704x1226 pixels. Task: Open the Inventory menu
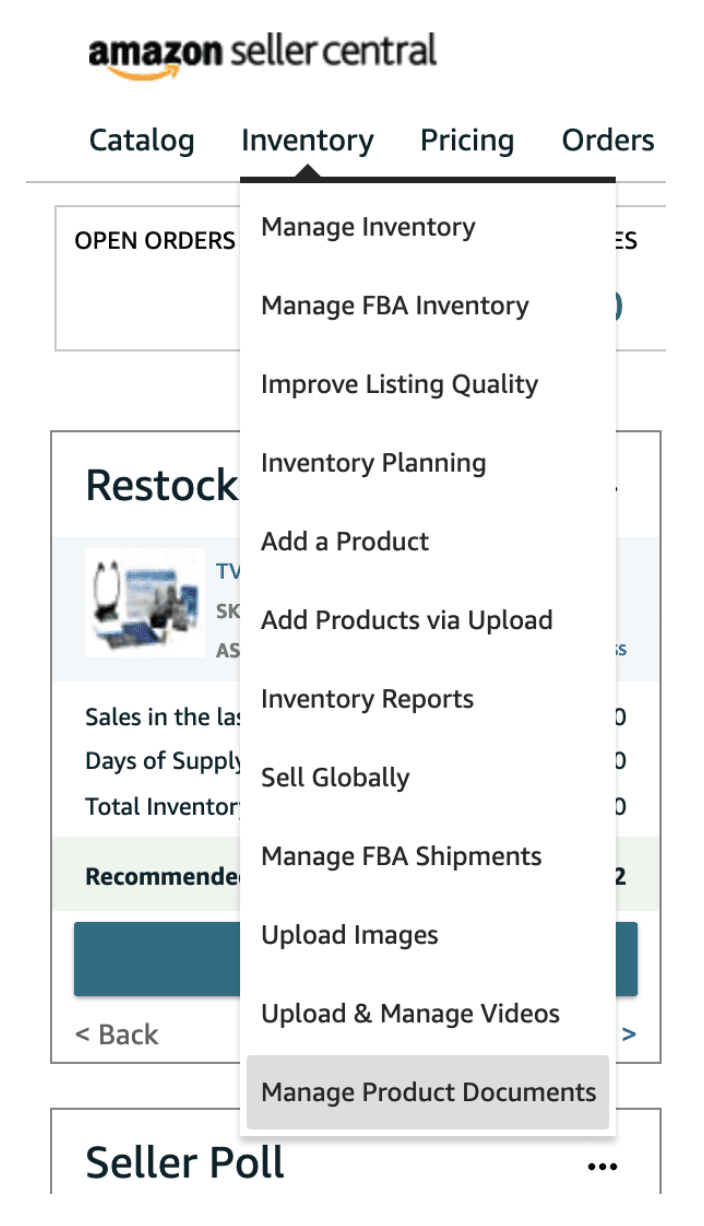pos(307,141)
